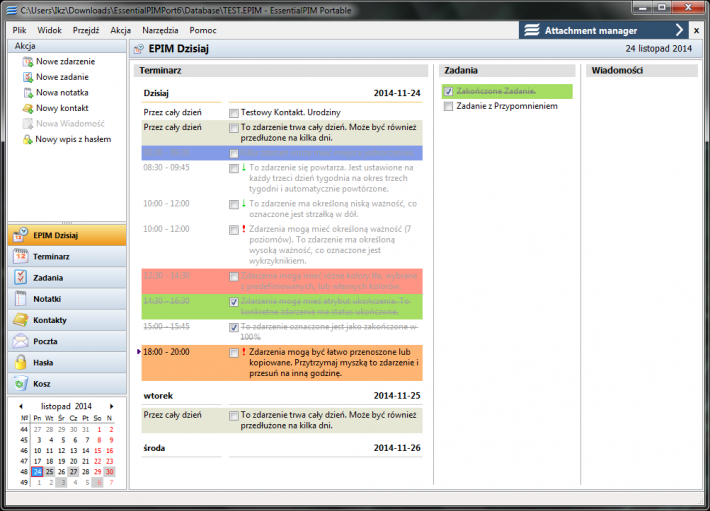
Task: Go to next month in mini calendar
Action: point(111,406)
